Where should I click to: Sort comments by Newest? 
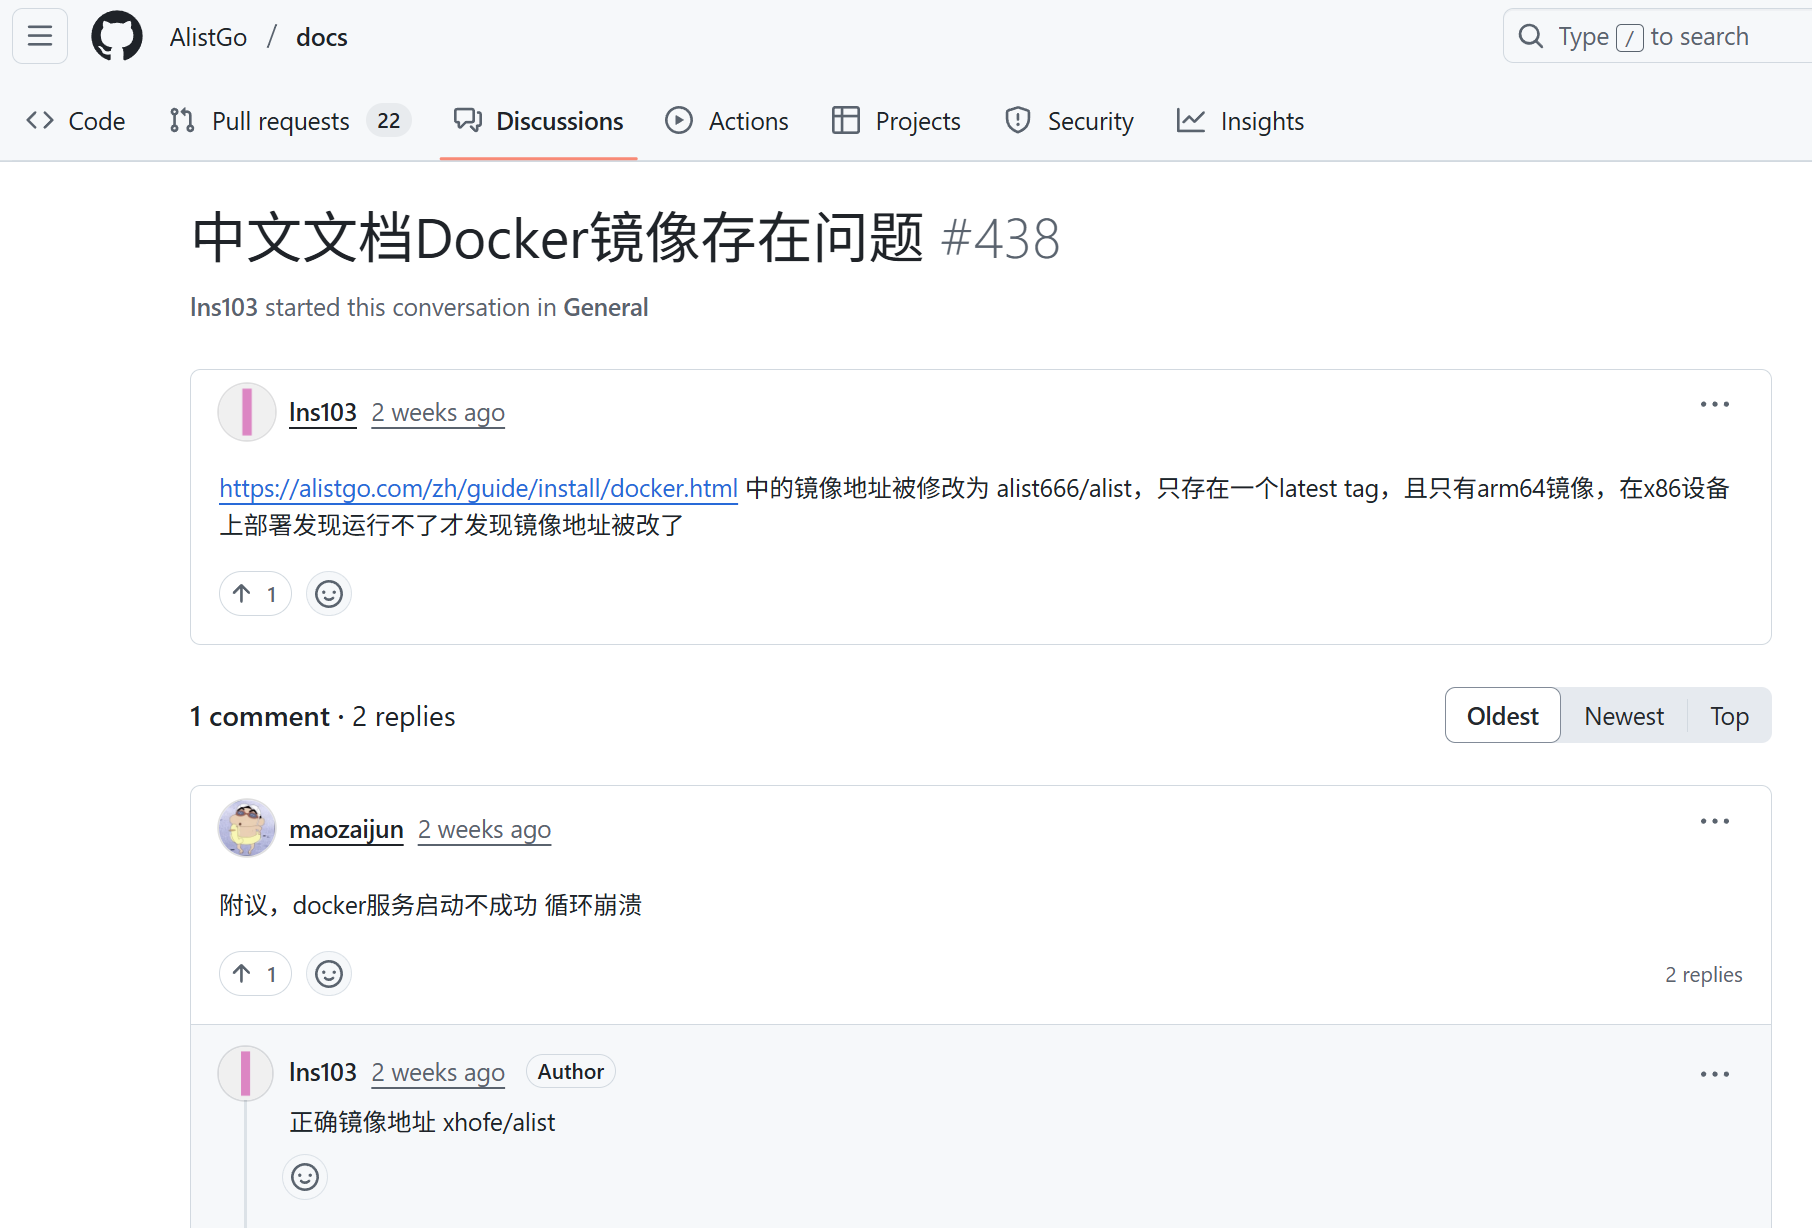click(1624, 716)
